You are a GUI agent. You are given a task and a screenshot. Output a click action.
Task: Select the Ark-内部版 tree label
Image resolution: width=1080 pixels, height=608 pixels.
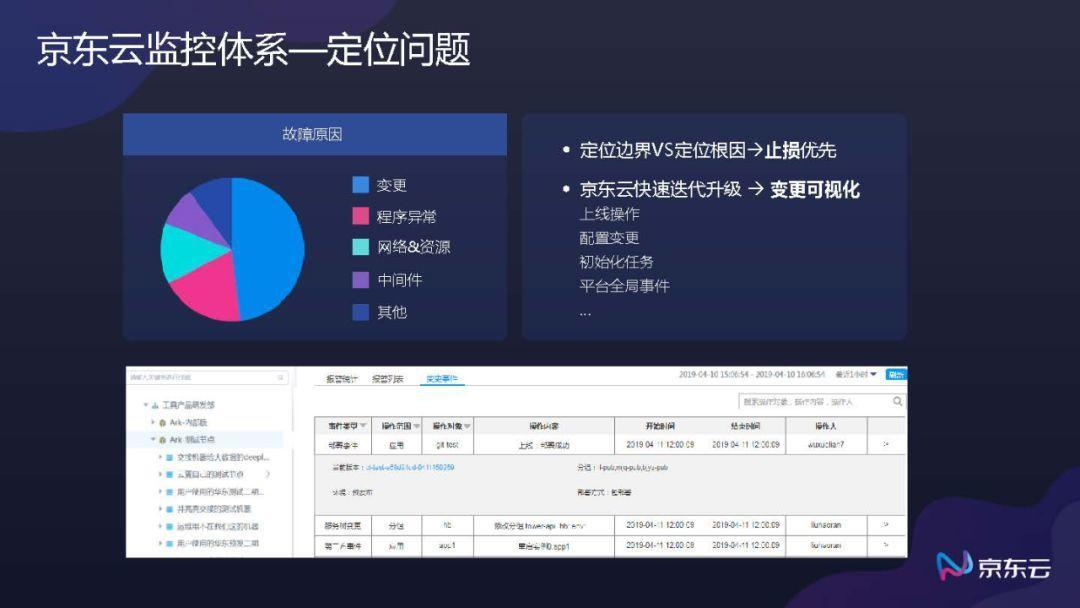[188, 422]
